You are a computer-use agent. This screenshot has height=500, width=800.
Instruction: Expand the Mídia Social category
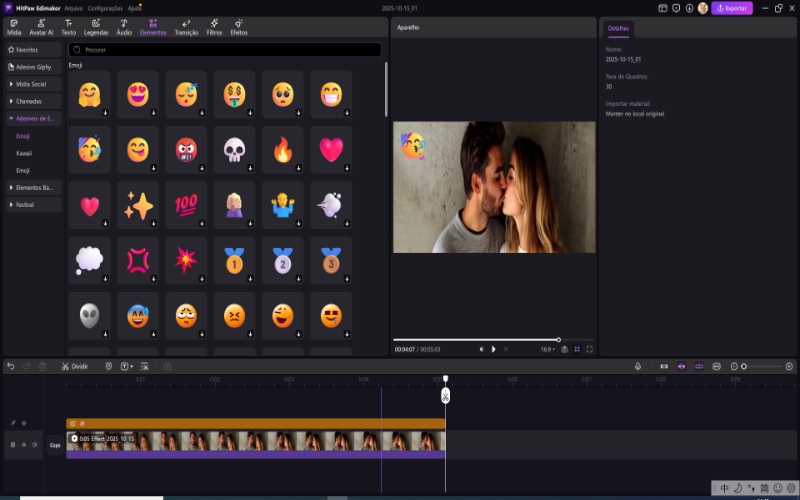(33, 84)
